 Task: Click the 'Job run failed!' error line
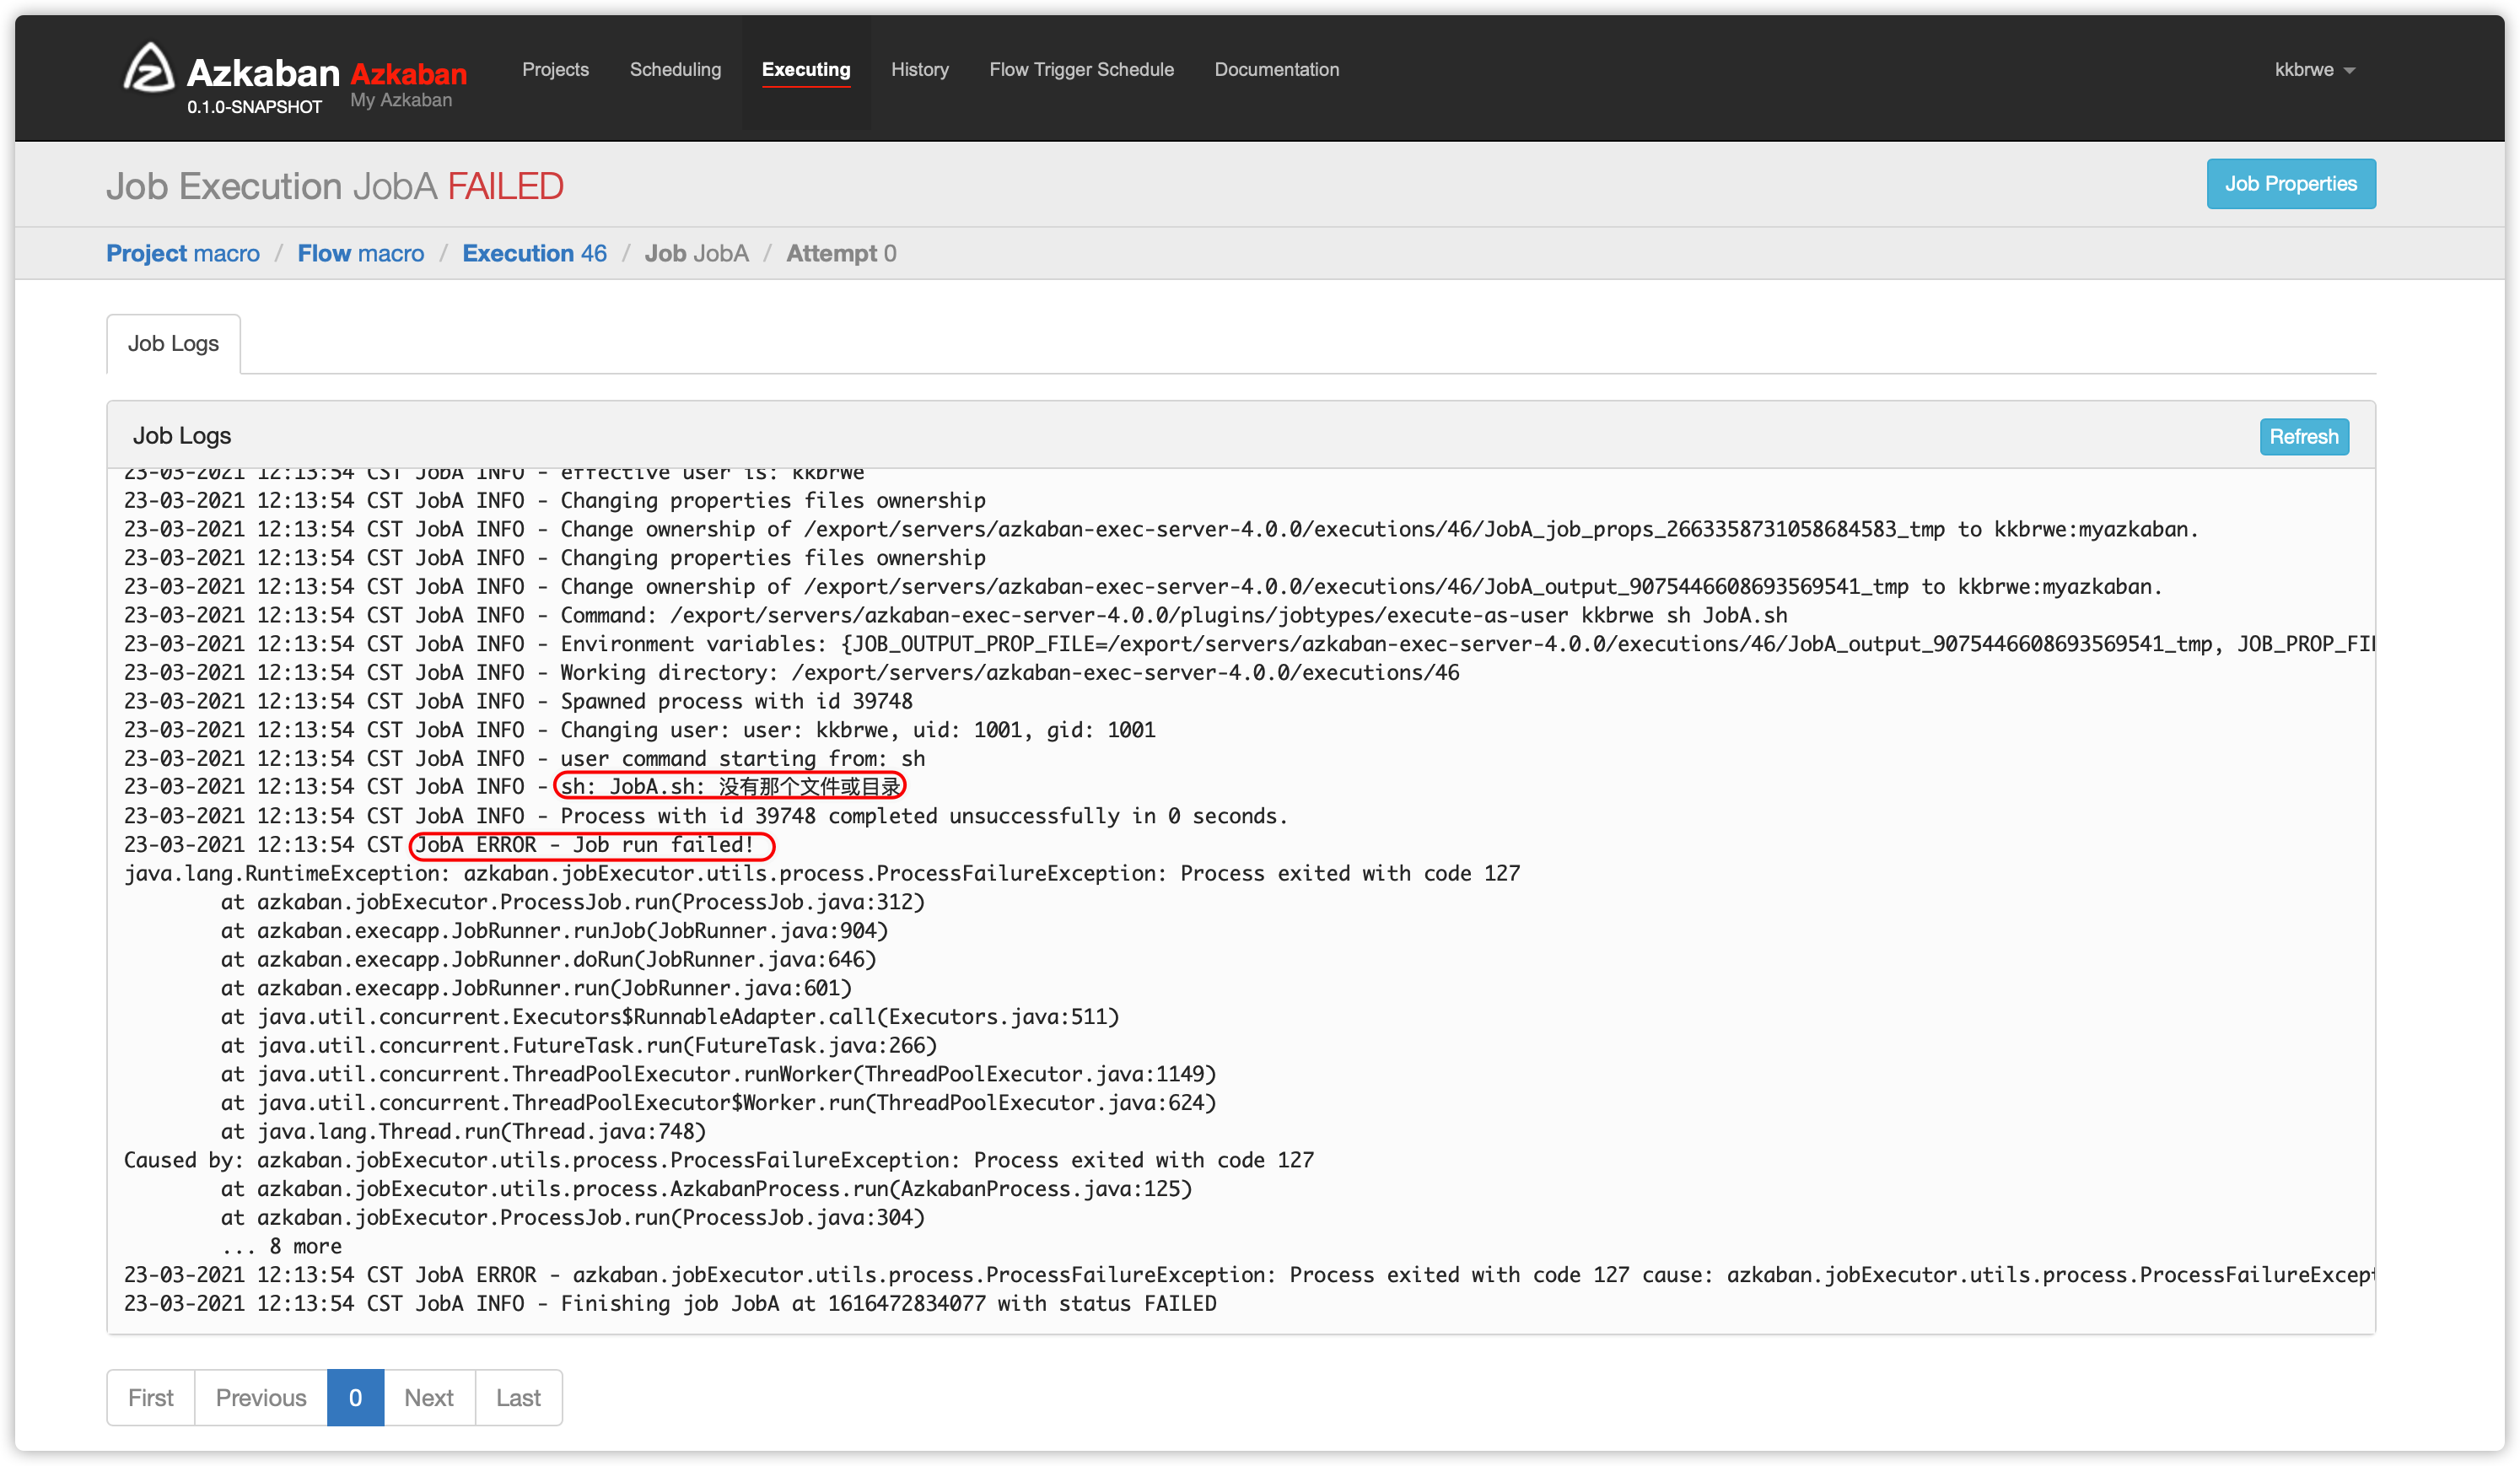(439, 845)
